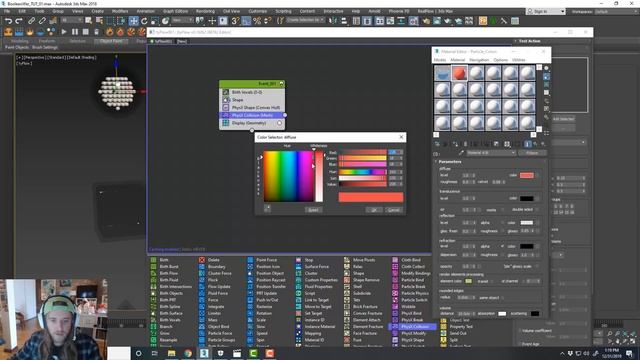Open the Rendering menu
This screenshot has width=640, height=360.
pyautogui.click(x=205, y=11)
